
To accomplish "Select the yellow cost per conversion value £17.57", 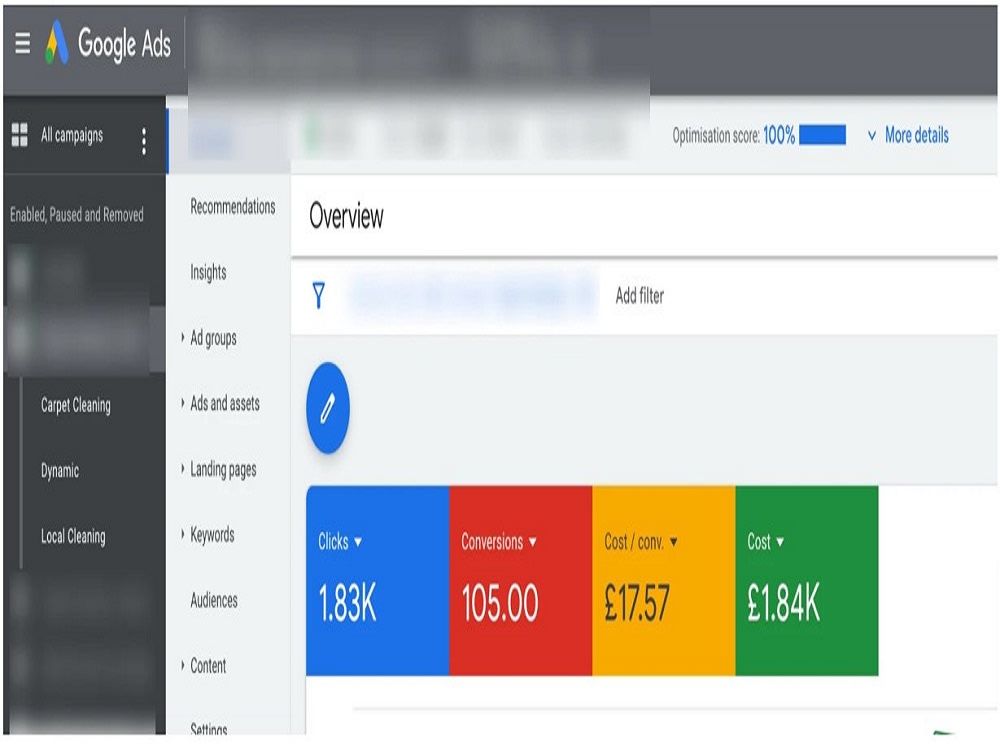I will point(637,603).
